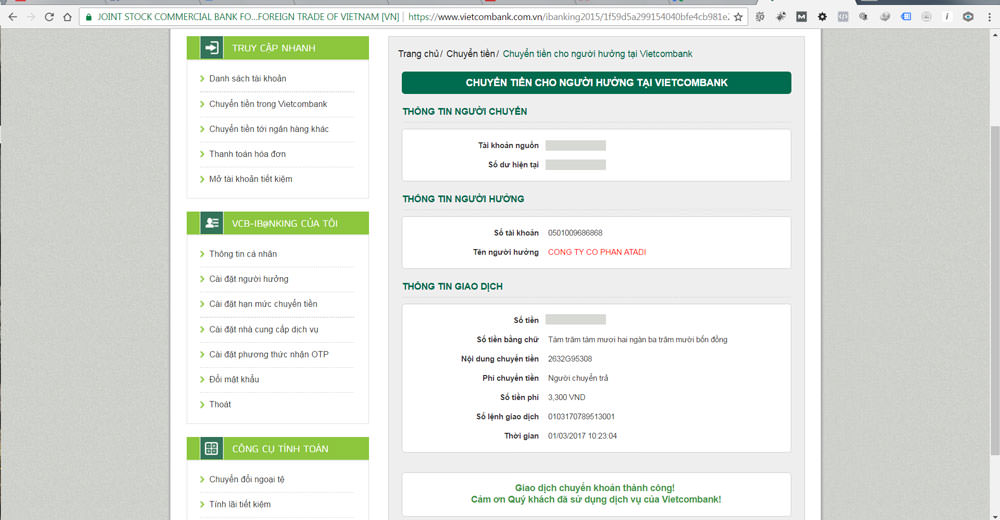This screenshot has height=520, width=1000.
Task: Click the browser home icon
Action: click(67, 17)
